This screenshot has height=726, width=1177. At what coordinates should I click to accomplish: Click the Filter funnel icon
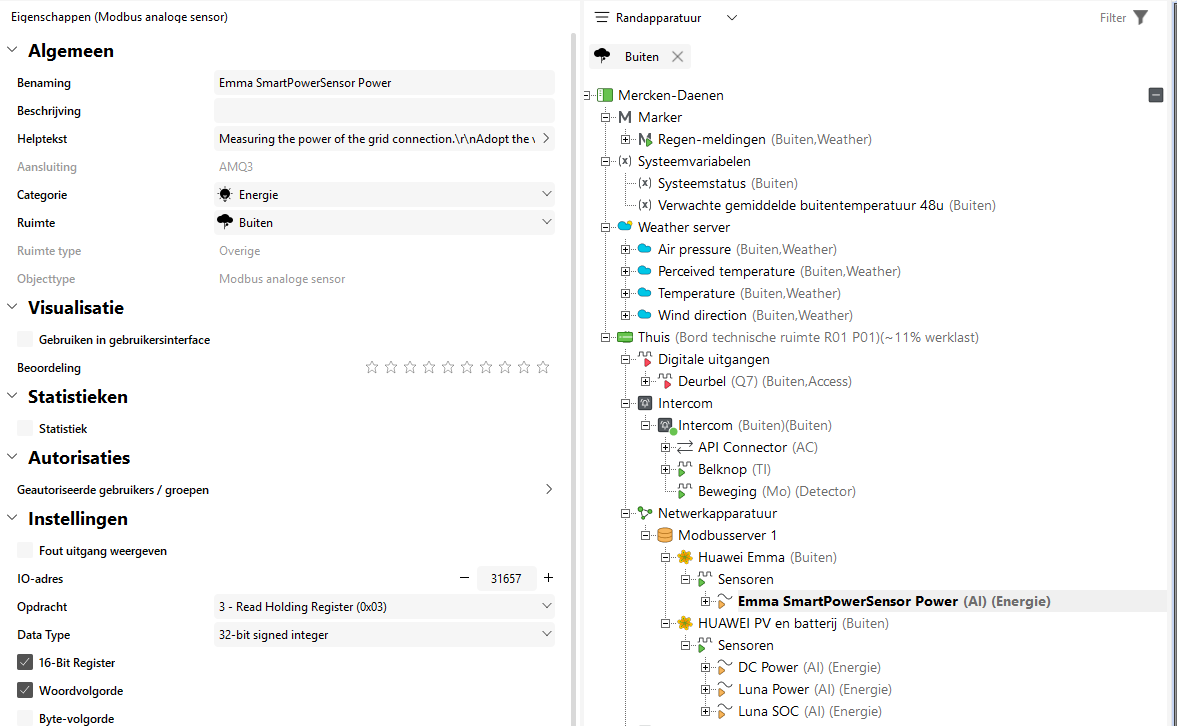point(1140,17)
